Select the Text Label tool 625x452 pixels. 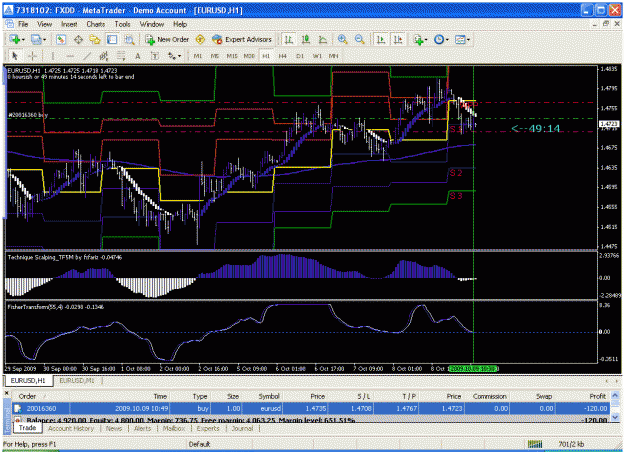(155, 56)
